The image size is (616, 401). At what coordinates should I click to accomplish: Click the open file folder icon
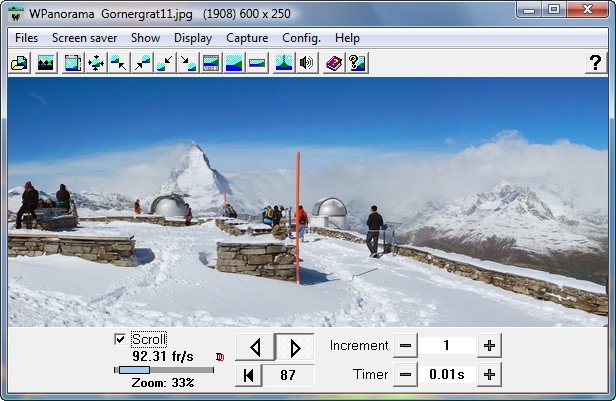(x=19, y=63)
